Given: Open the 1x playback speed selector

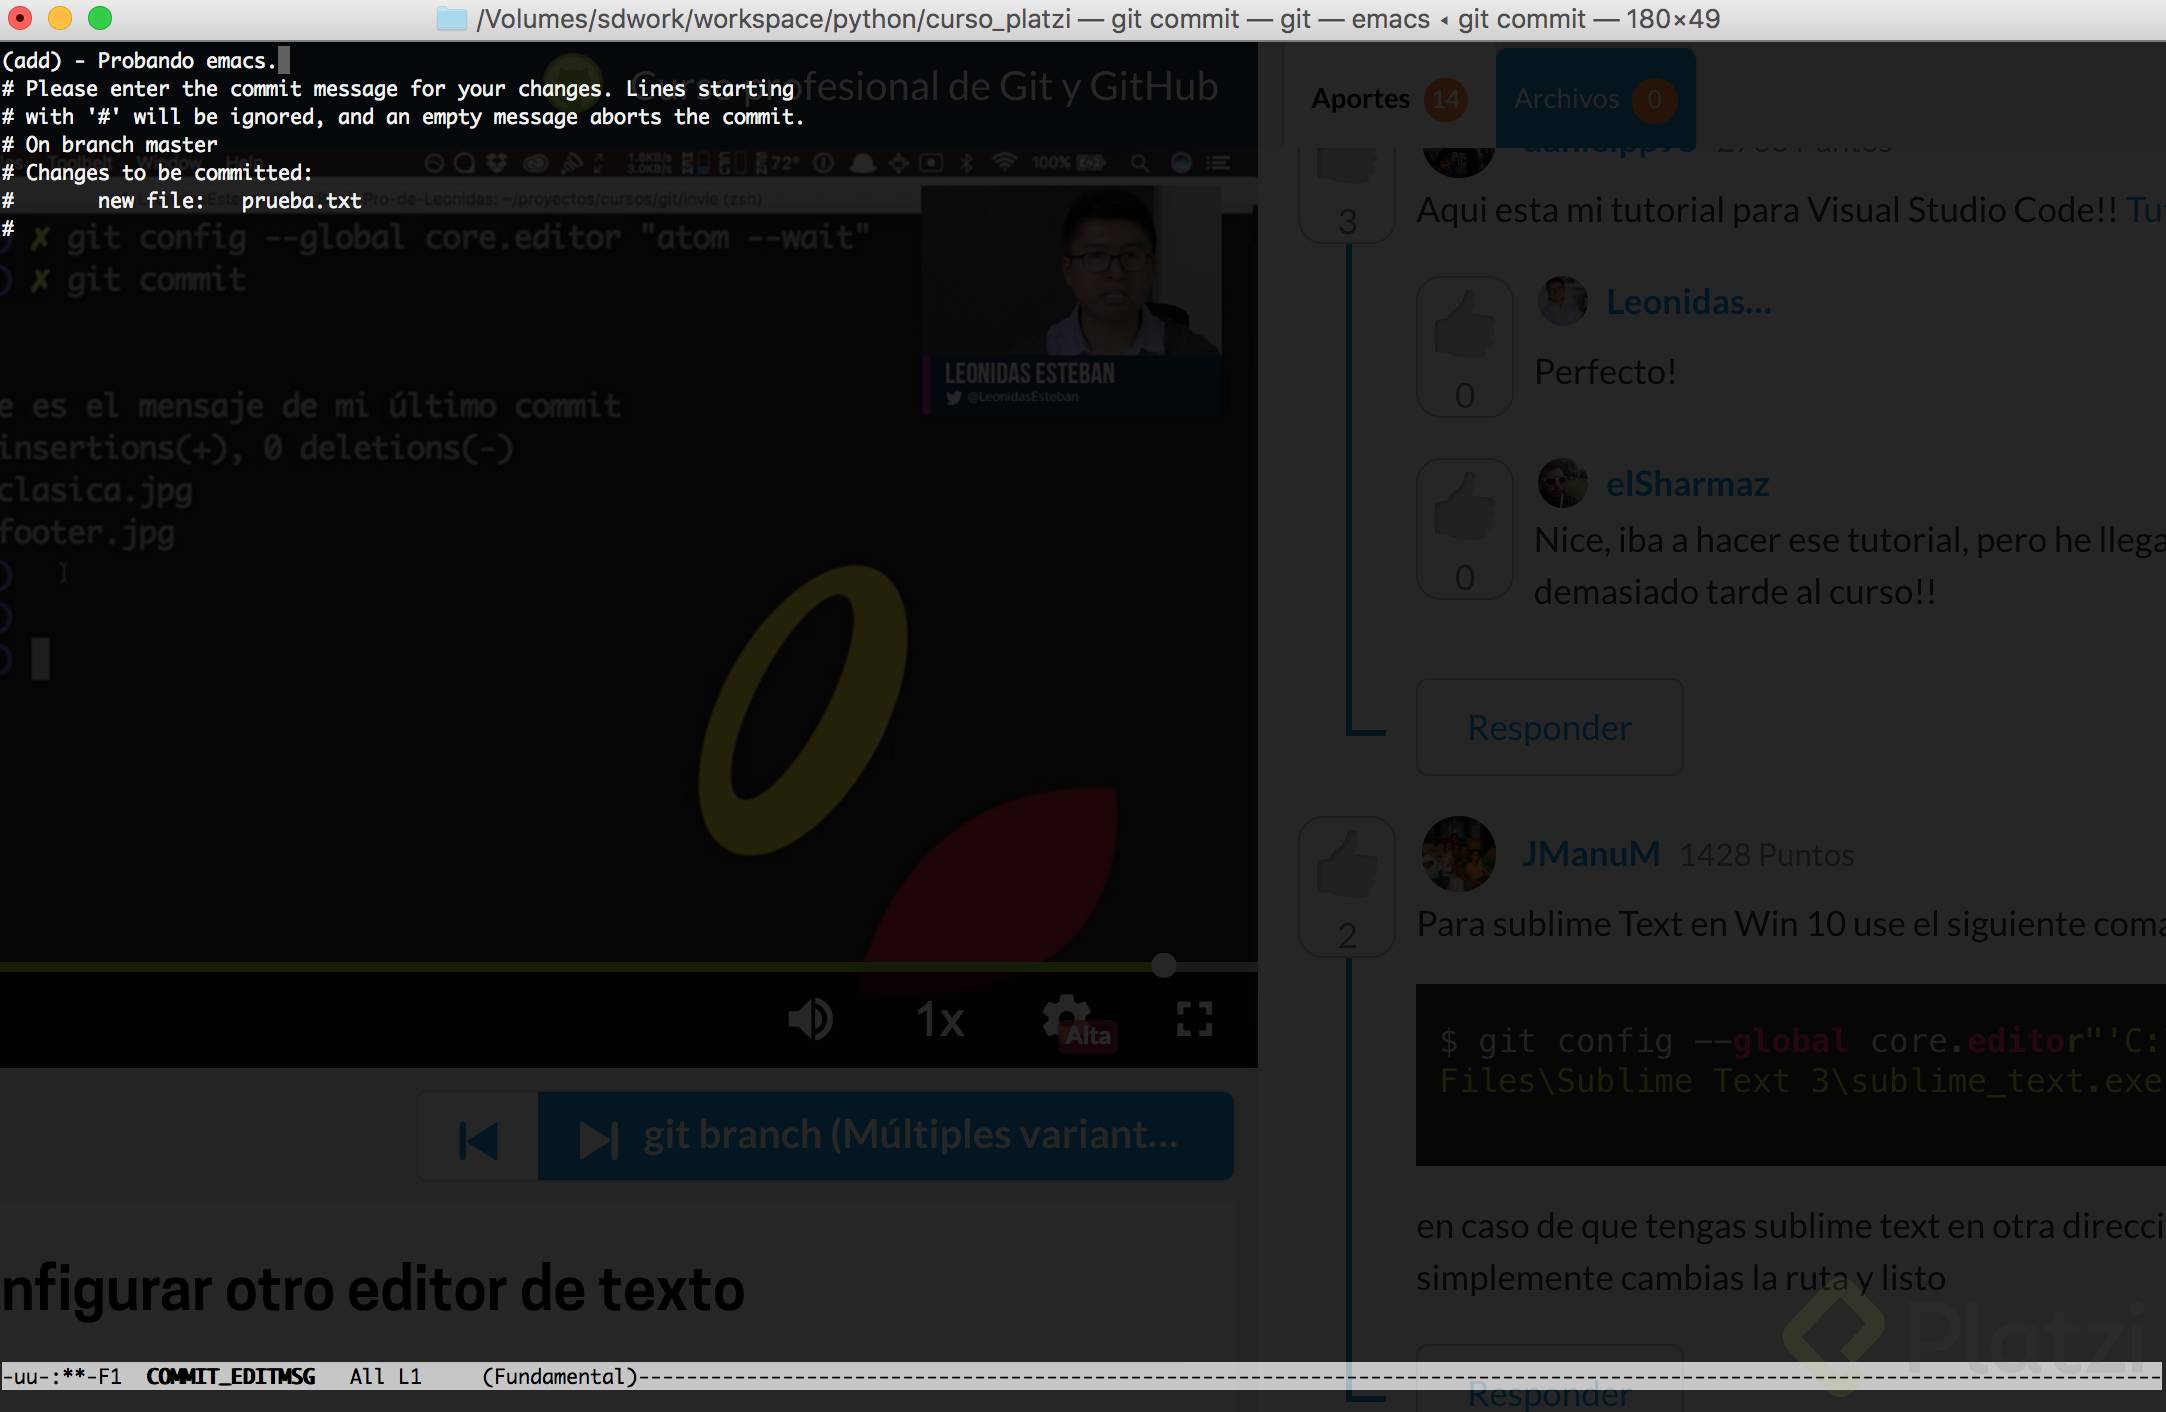Looking at the screenshot, I should [x=937, y=1019].
